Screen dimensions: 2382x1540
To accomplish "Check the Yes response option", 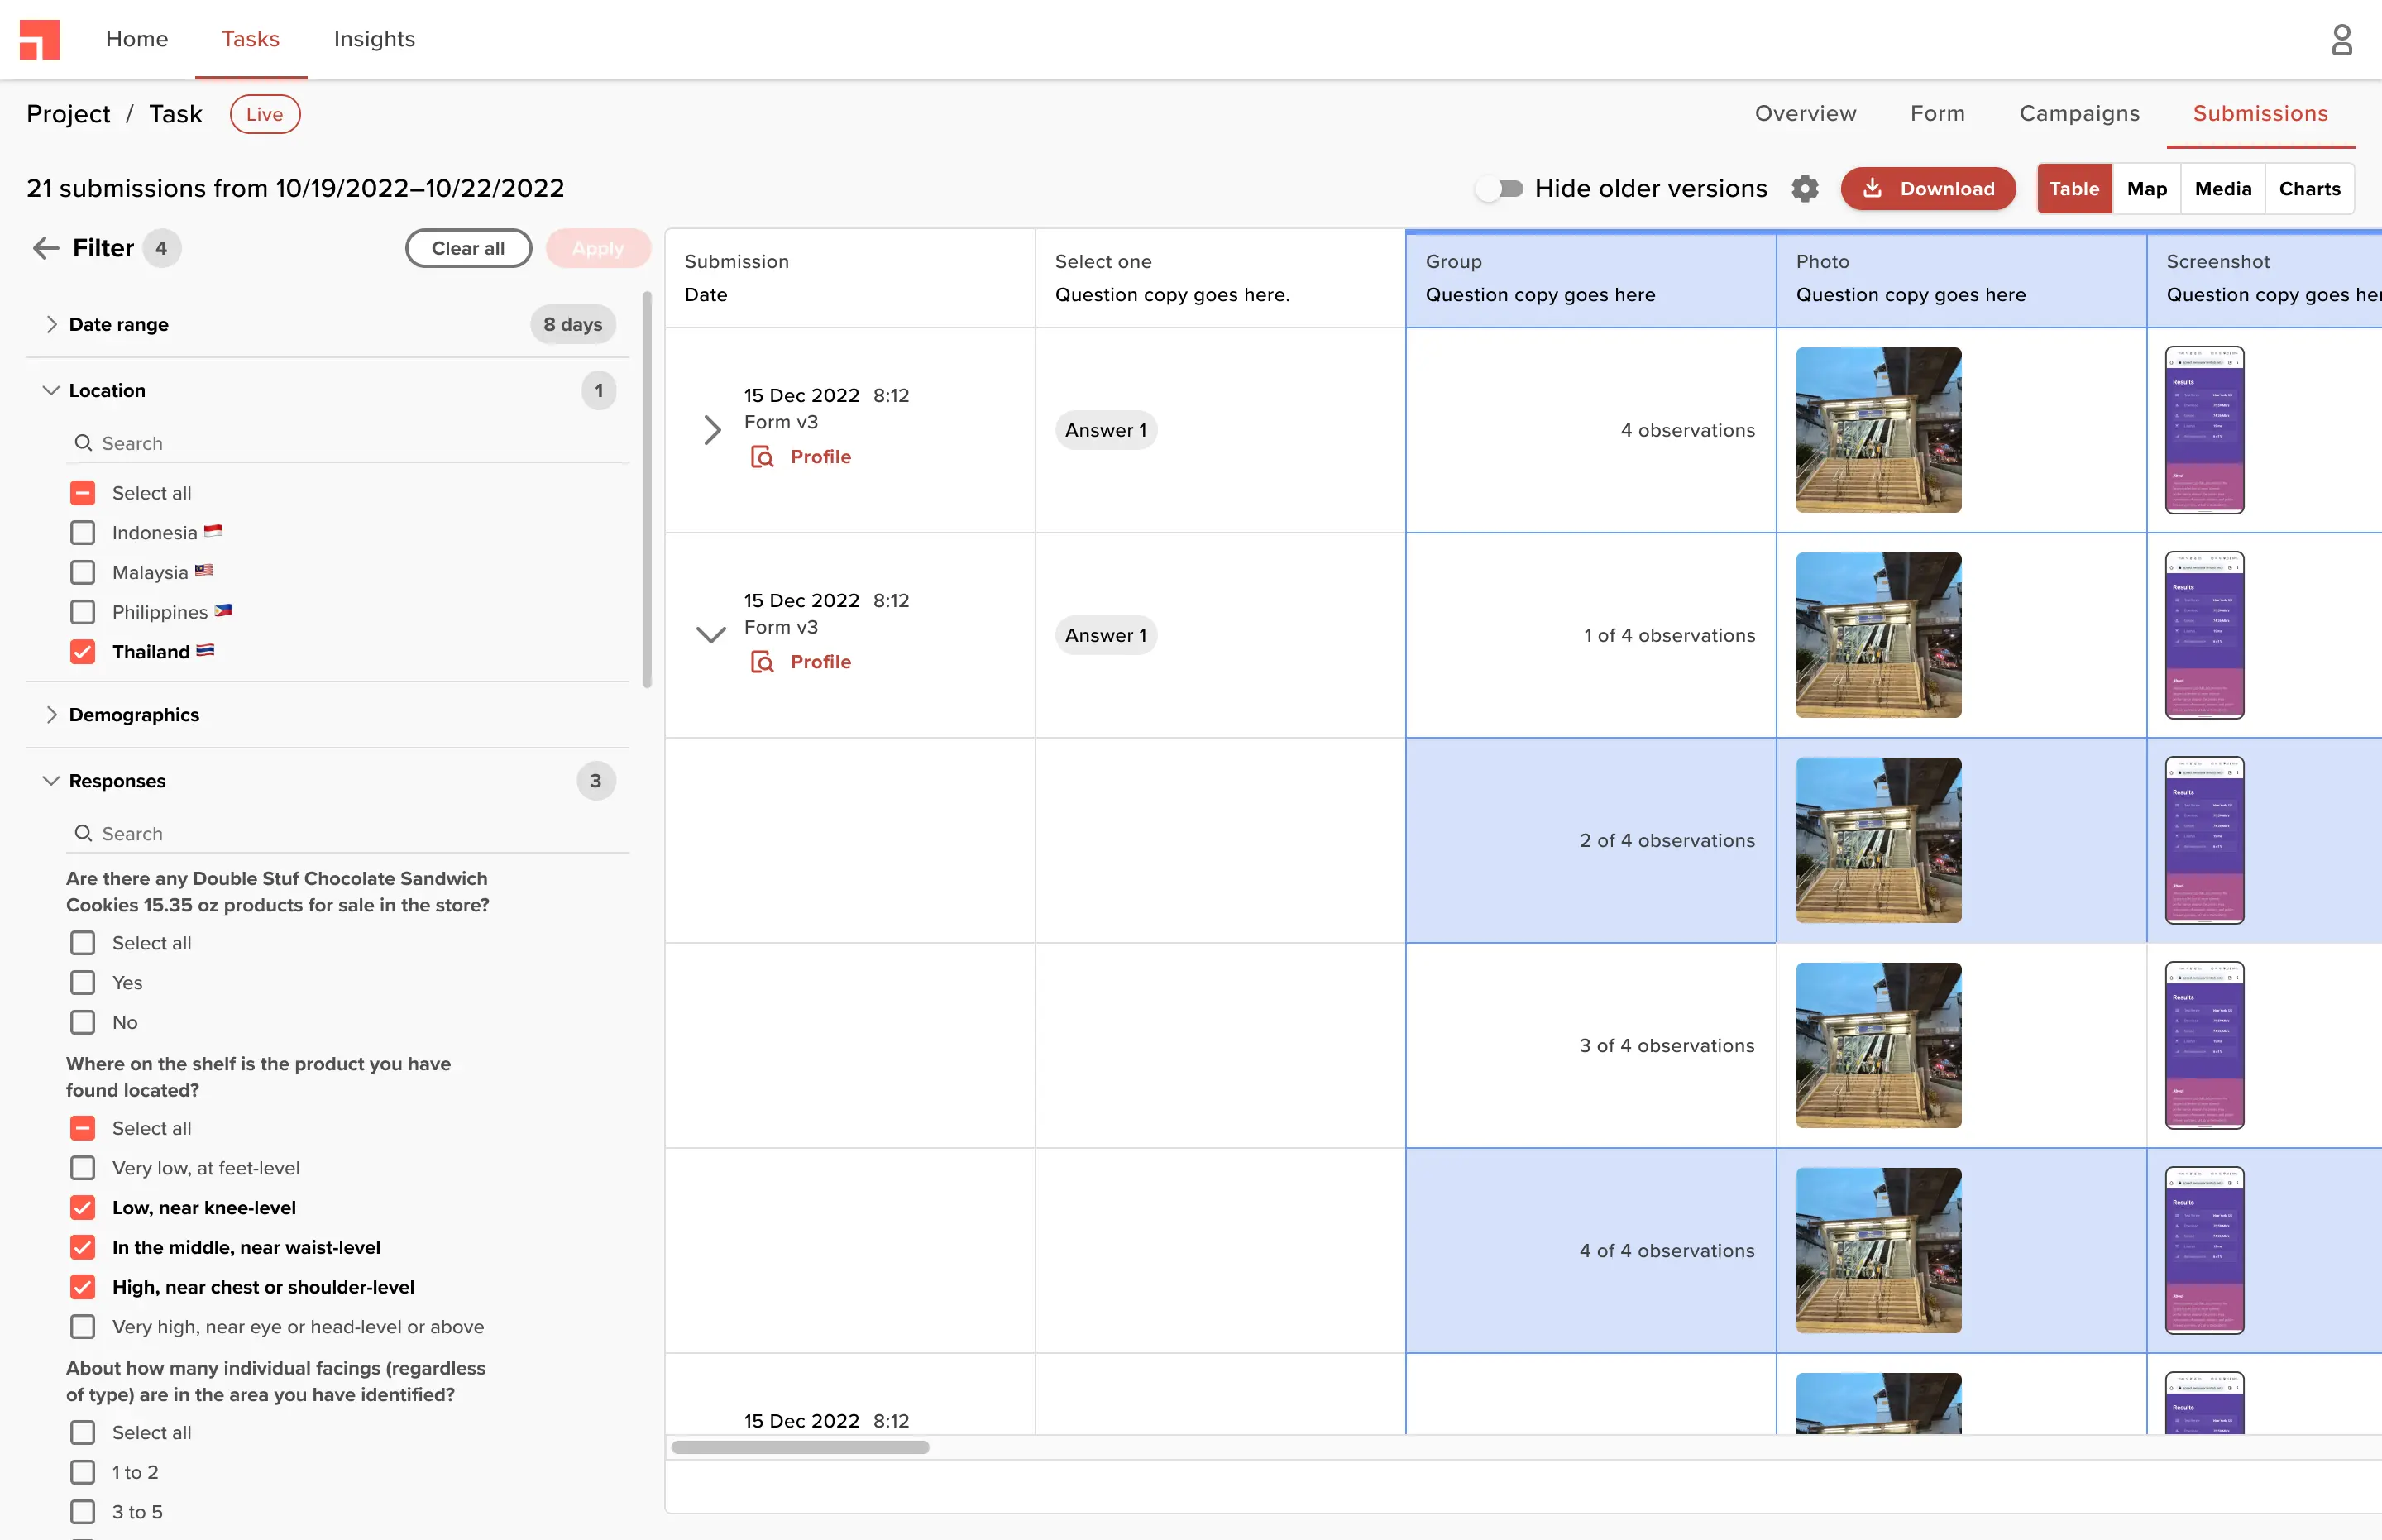I will click(81, 982).
